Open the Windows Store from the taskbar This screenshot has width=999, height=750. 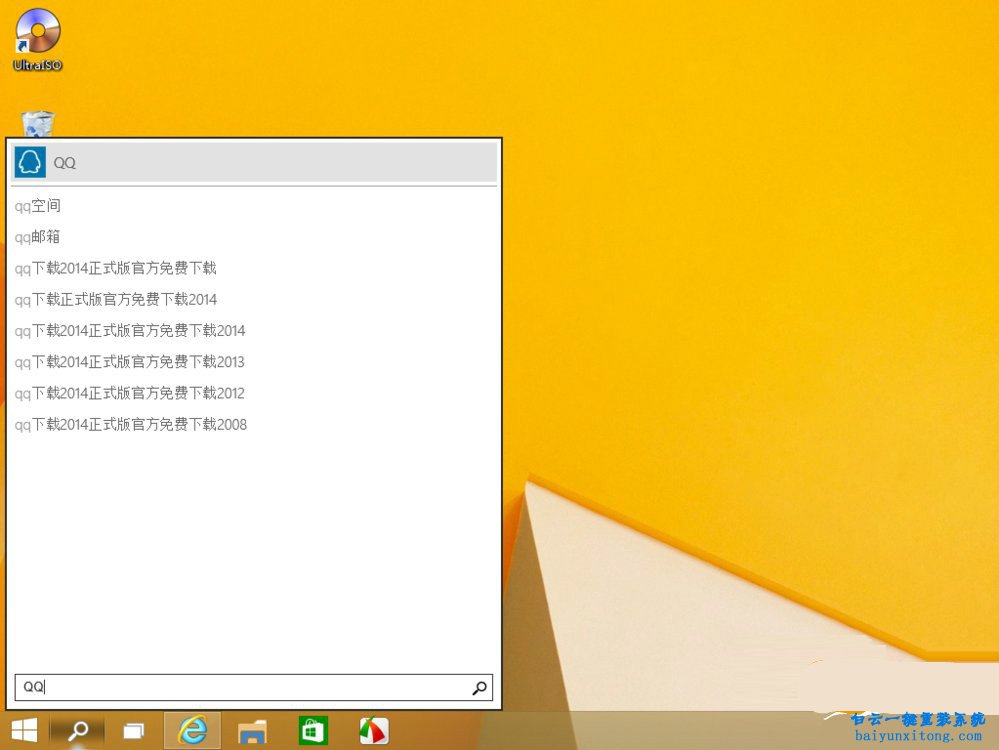tap(311, 730)
